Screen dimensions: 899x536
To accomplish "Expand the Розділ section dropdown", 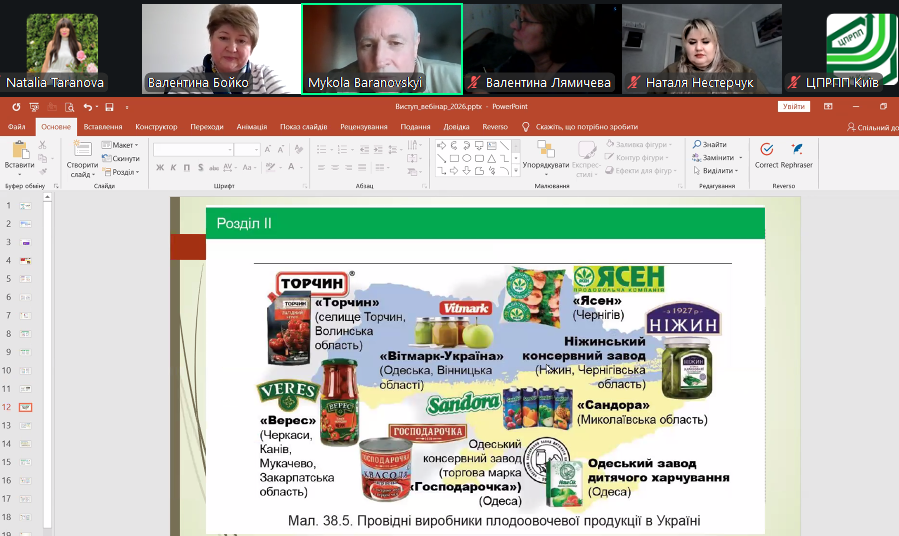I will [124, 171].
